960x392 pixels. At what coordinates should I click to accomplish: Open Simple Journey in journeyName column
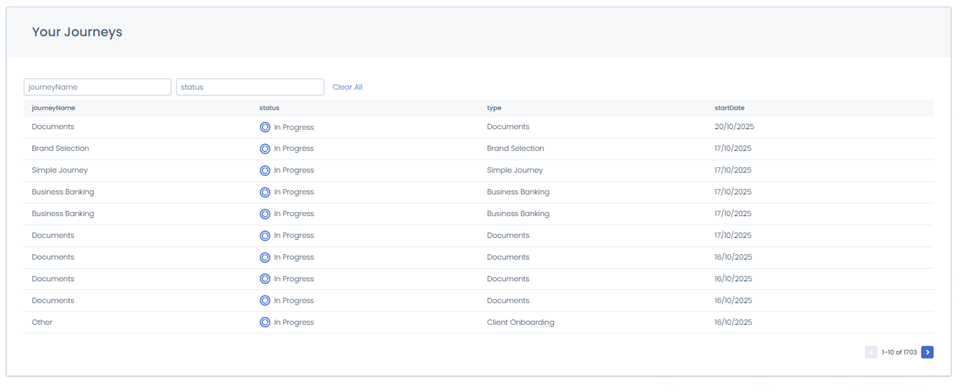pos(59,170)
